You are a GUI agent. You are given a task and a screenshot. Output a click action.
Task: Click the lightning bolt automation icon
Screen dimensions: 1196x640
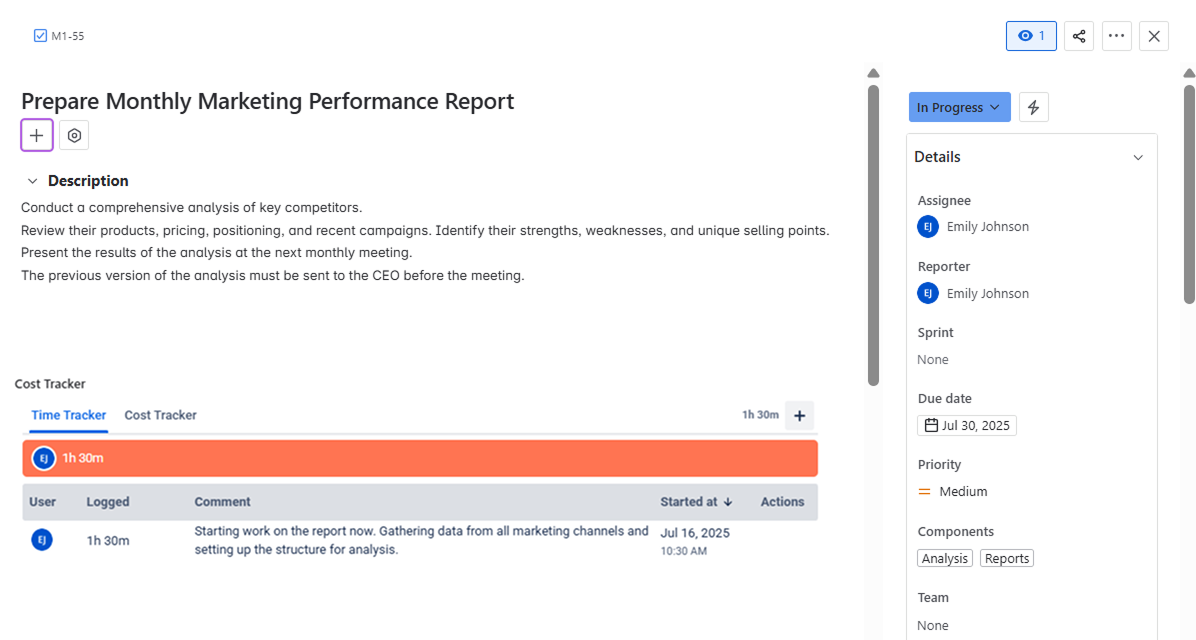1034,108
